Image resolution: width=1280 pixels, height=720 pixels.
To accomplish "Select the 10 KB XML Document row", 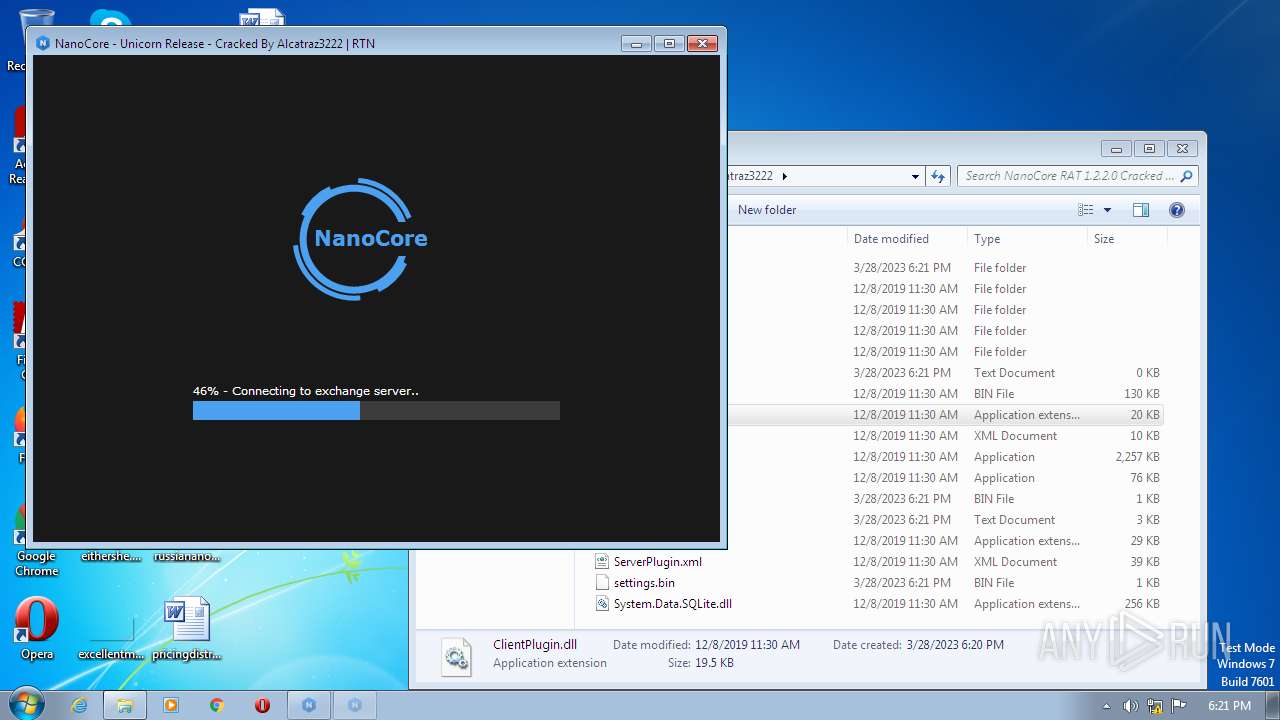I will coord(946,436).
